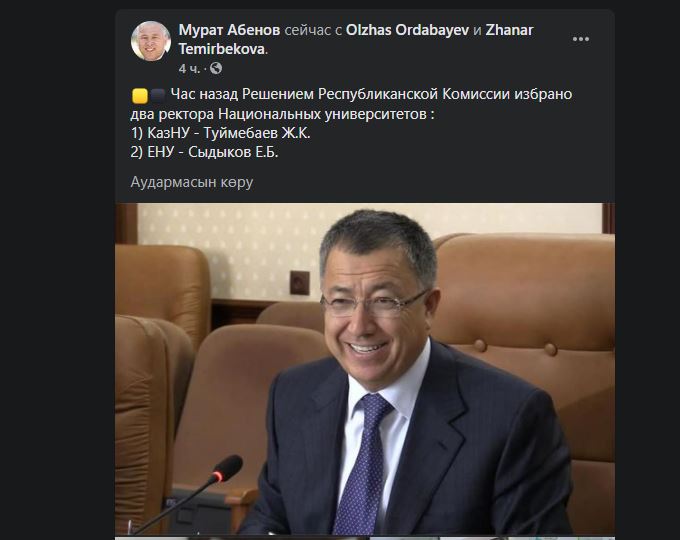Click the 'сейчас с' text in header

point(313,30)
